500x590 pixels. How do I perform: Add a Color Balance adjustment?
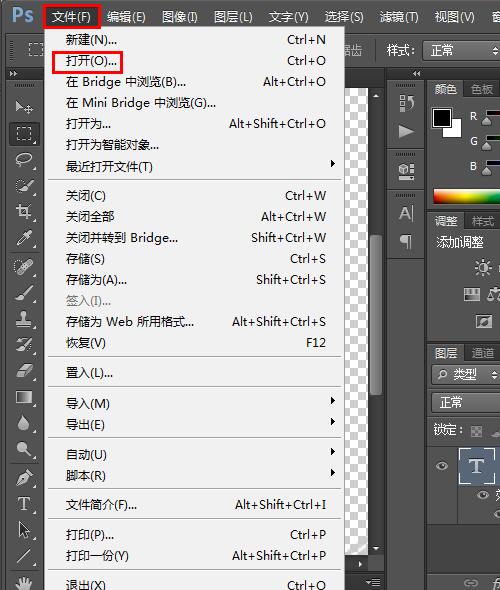point(493,295)
